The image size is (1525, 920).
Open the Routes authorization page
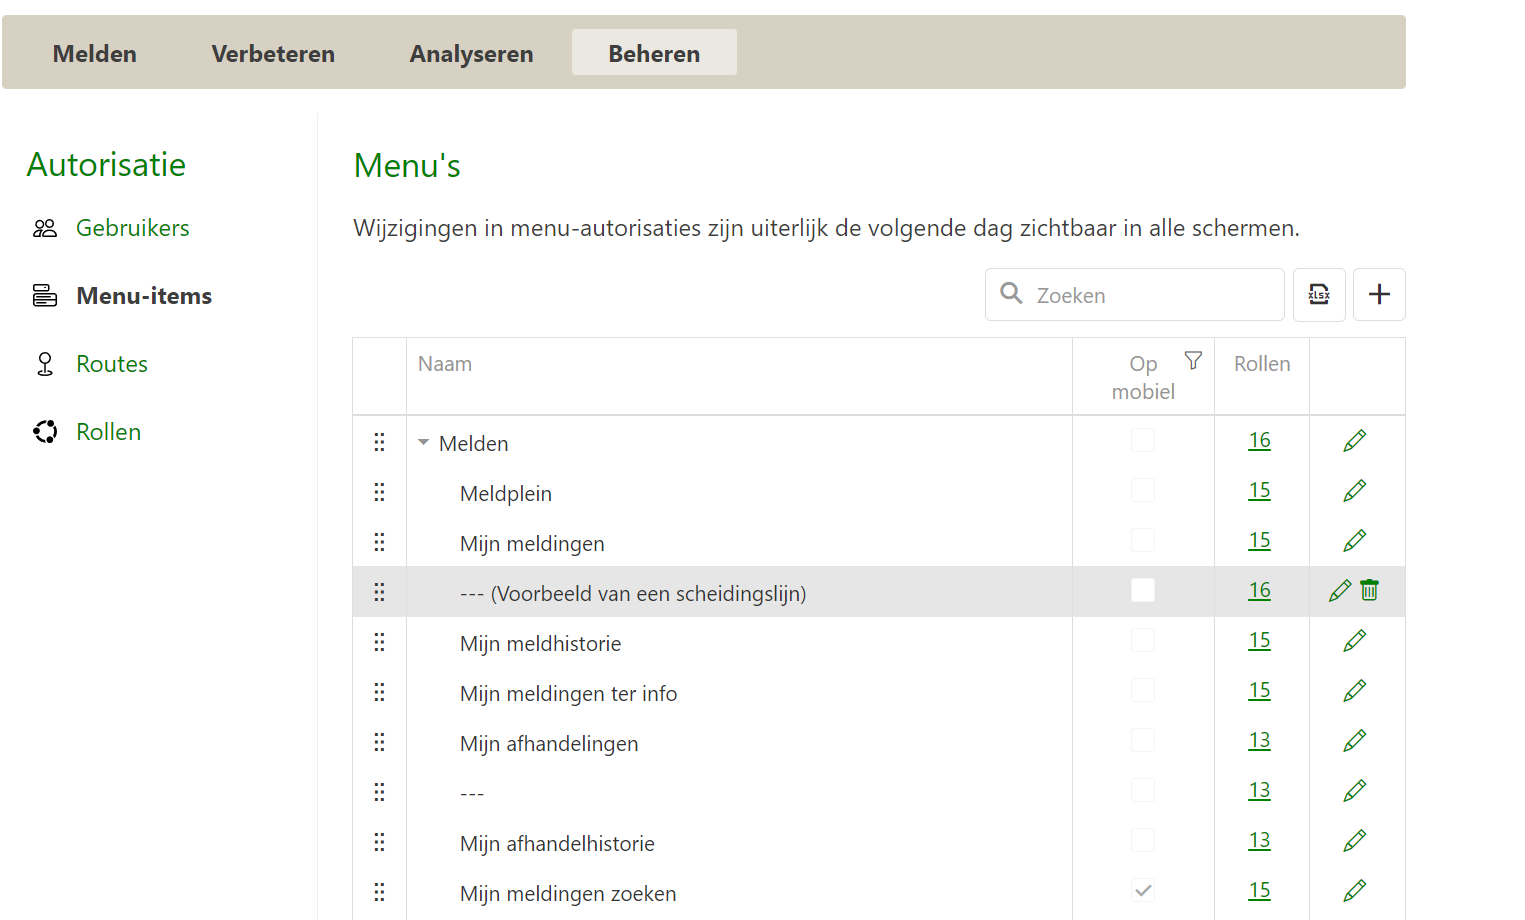[112, 364]
